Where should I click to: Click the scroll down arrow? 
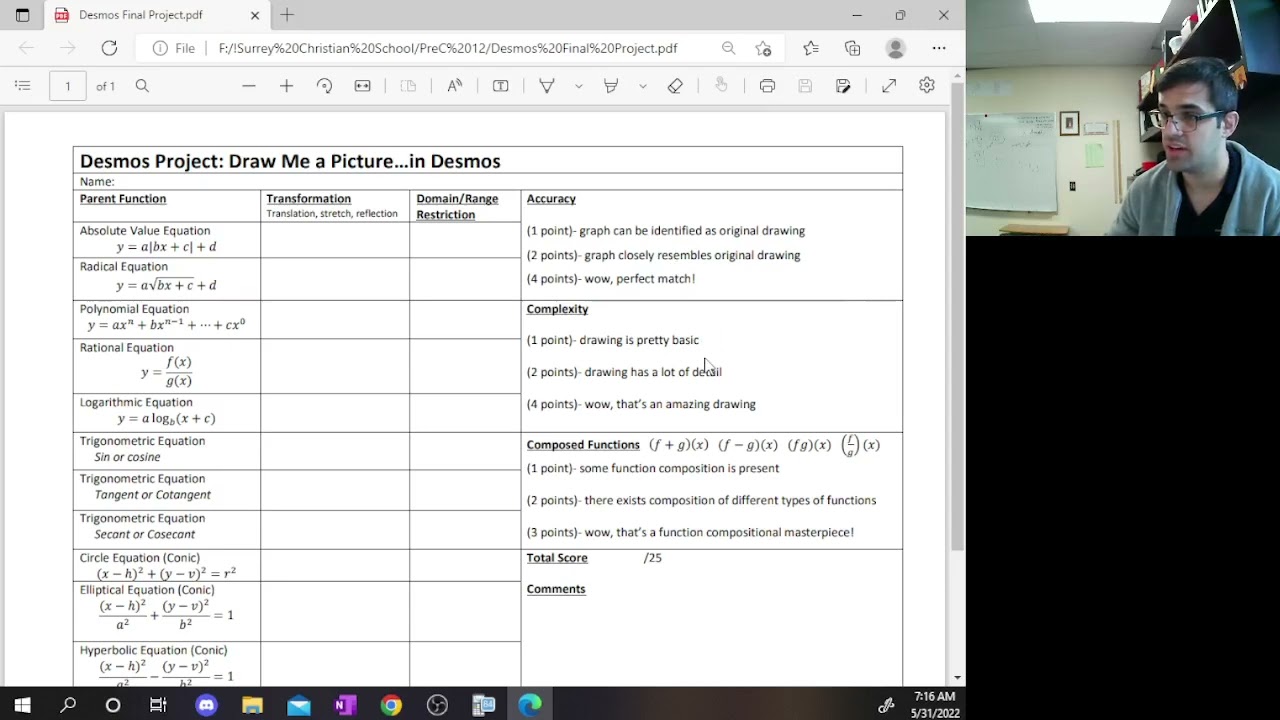click(x=957, y=678)
